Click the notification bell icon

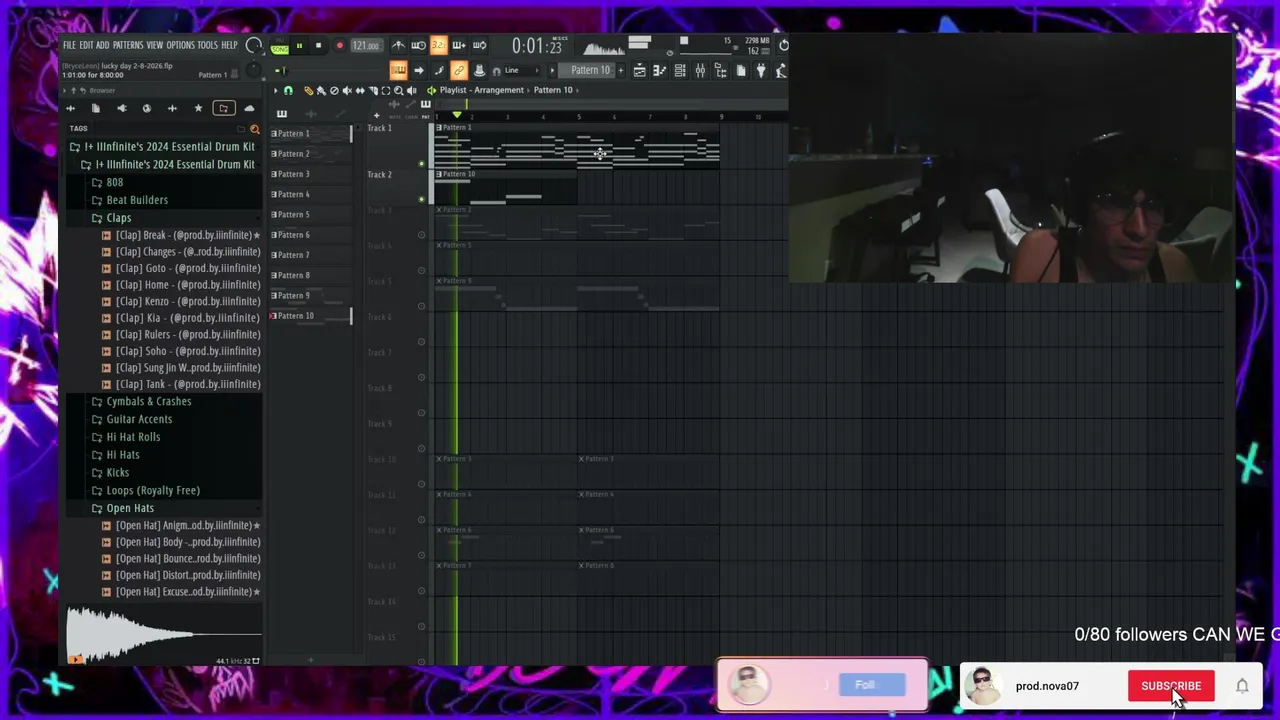[x=1242, y=686]
